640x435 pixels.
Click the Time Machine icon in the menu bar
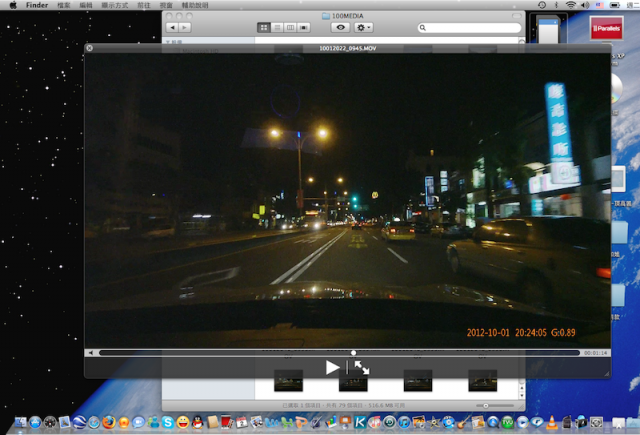point(542,5)
